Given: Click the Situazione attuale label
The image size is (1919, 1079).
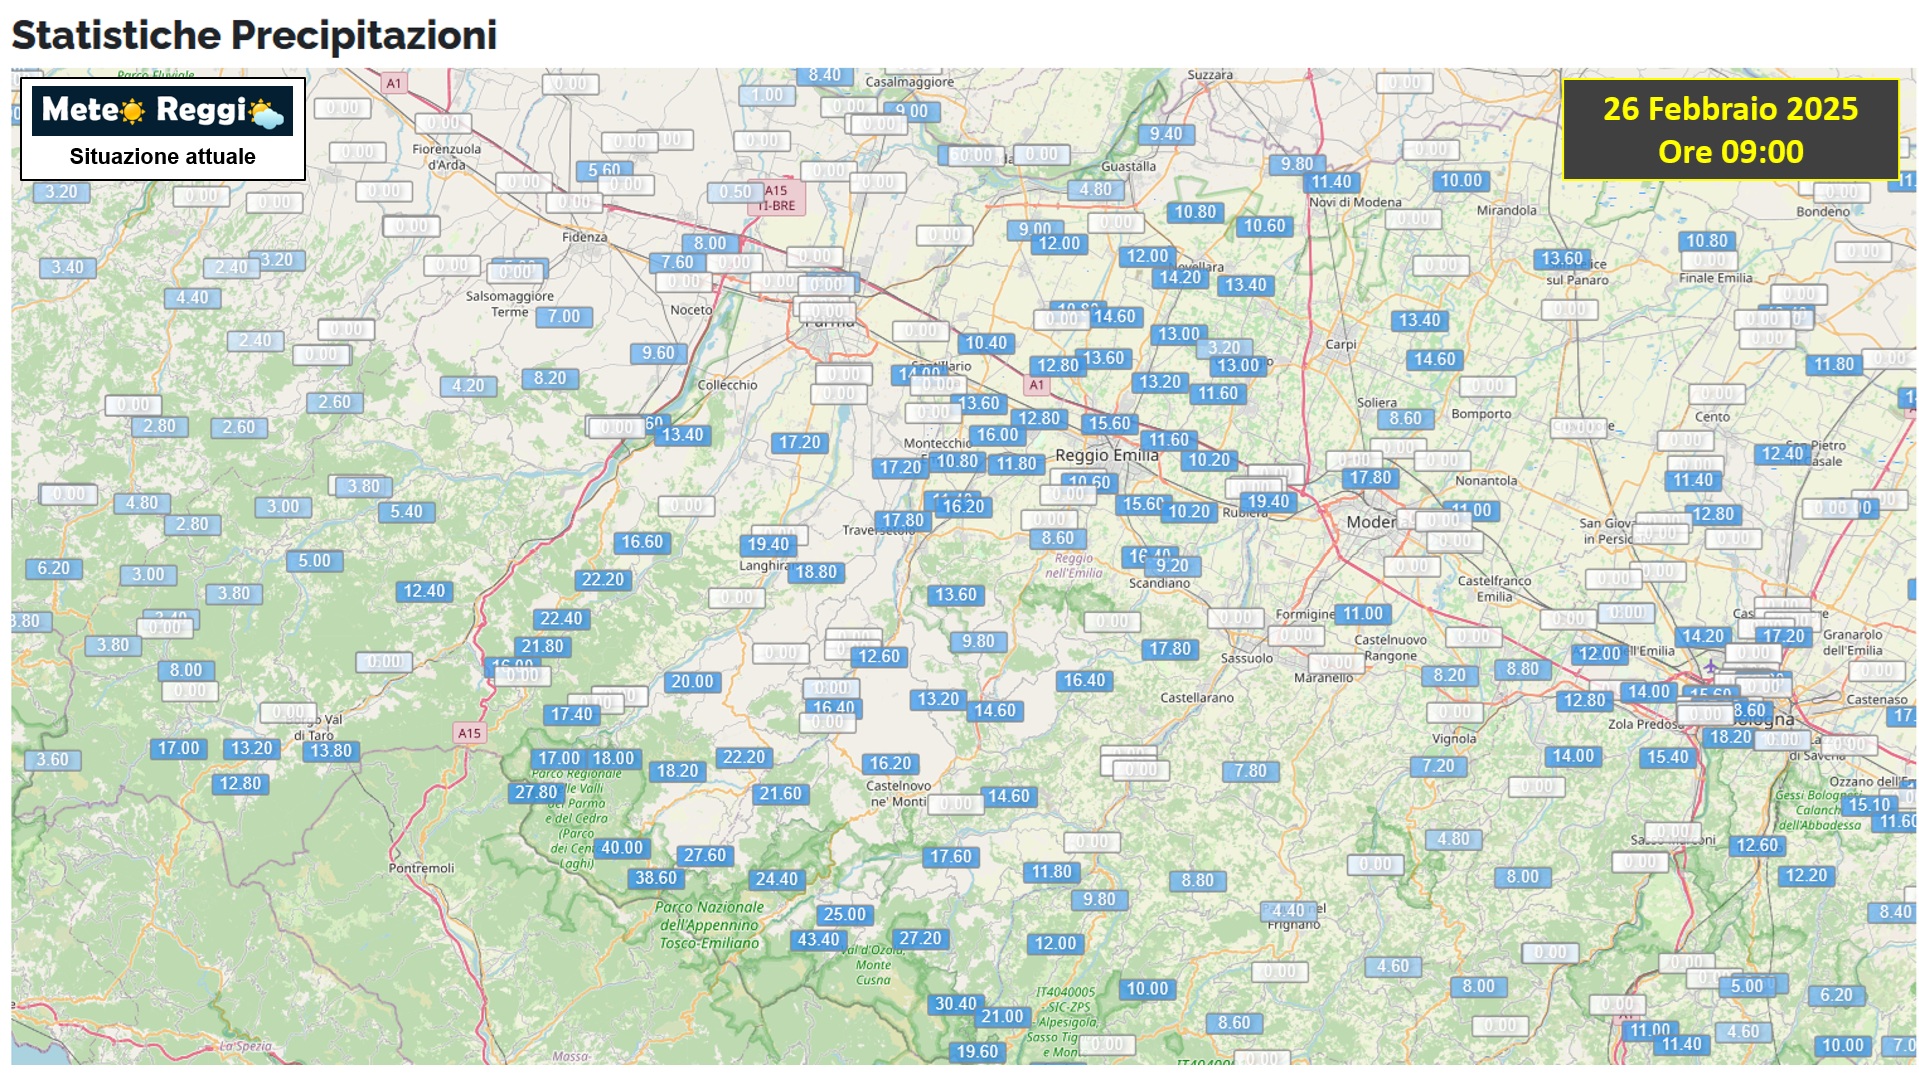Looking at the screenshot, I should coord(162,157).
